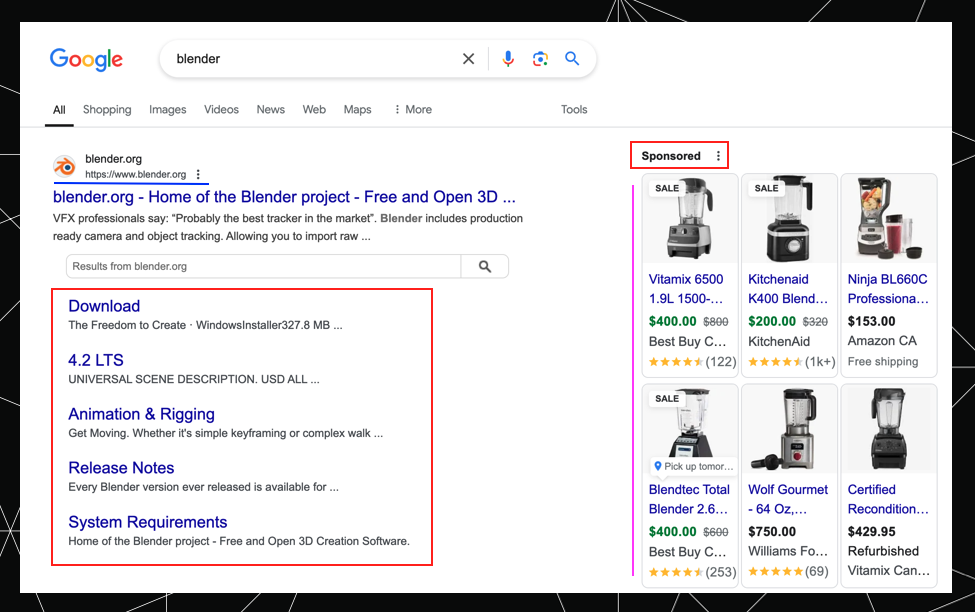Open the Download sitelink
Viewport: 975px width, 612px height.
pyautogui.click(x=104, y=306)
